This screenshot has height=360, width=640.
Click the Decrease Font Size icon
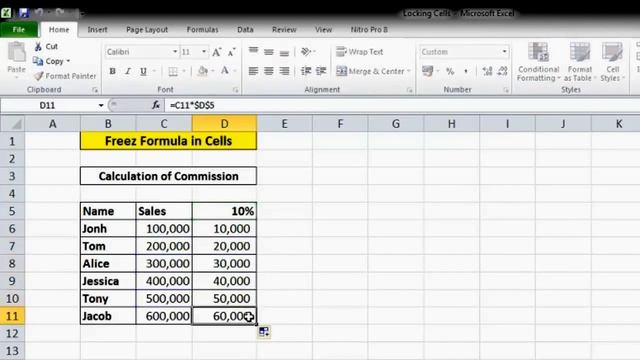231,52
